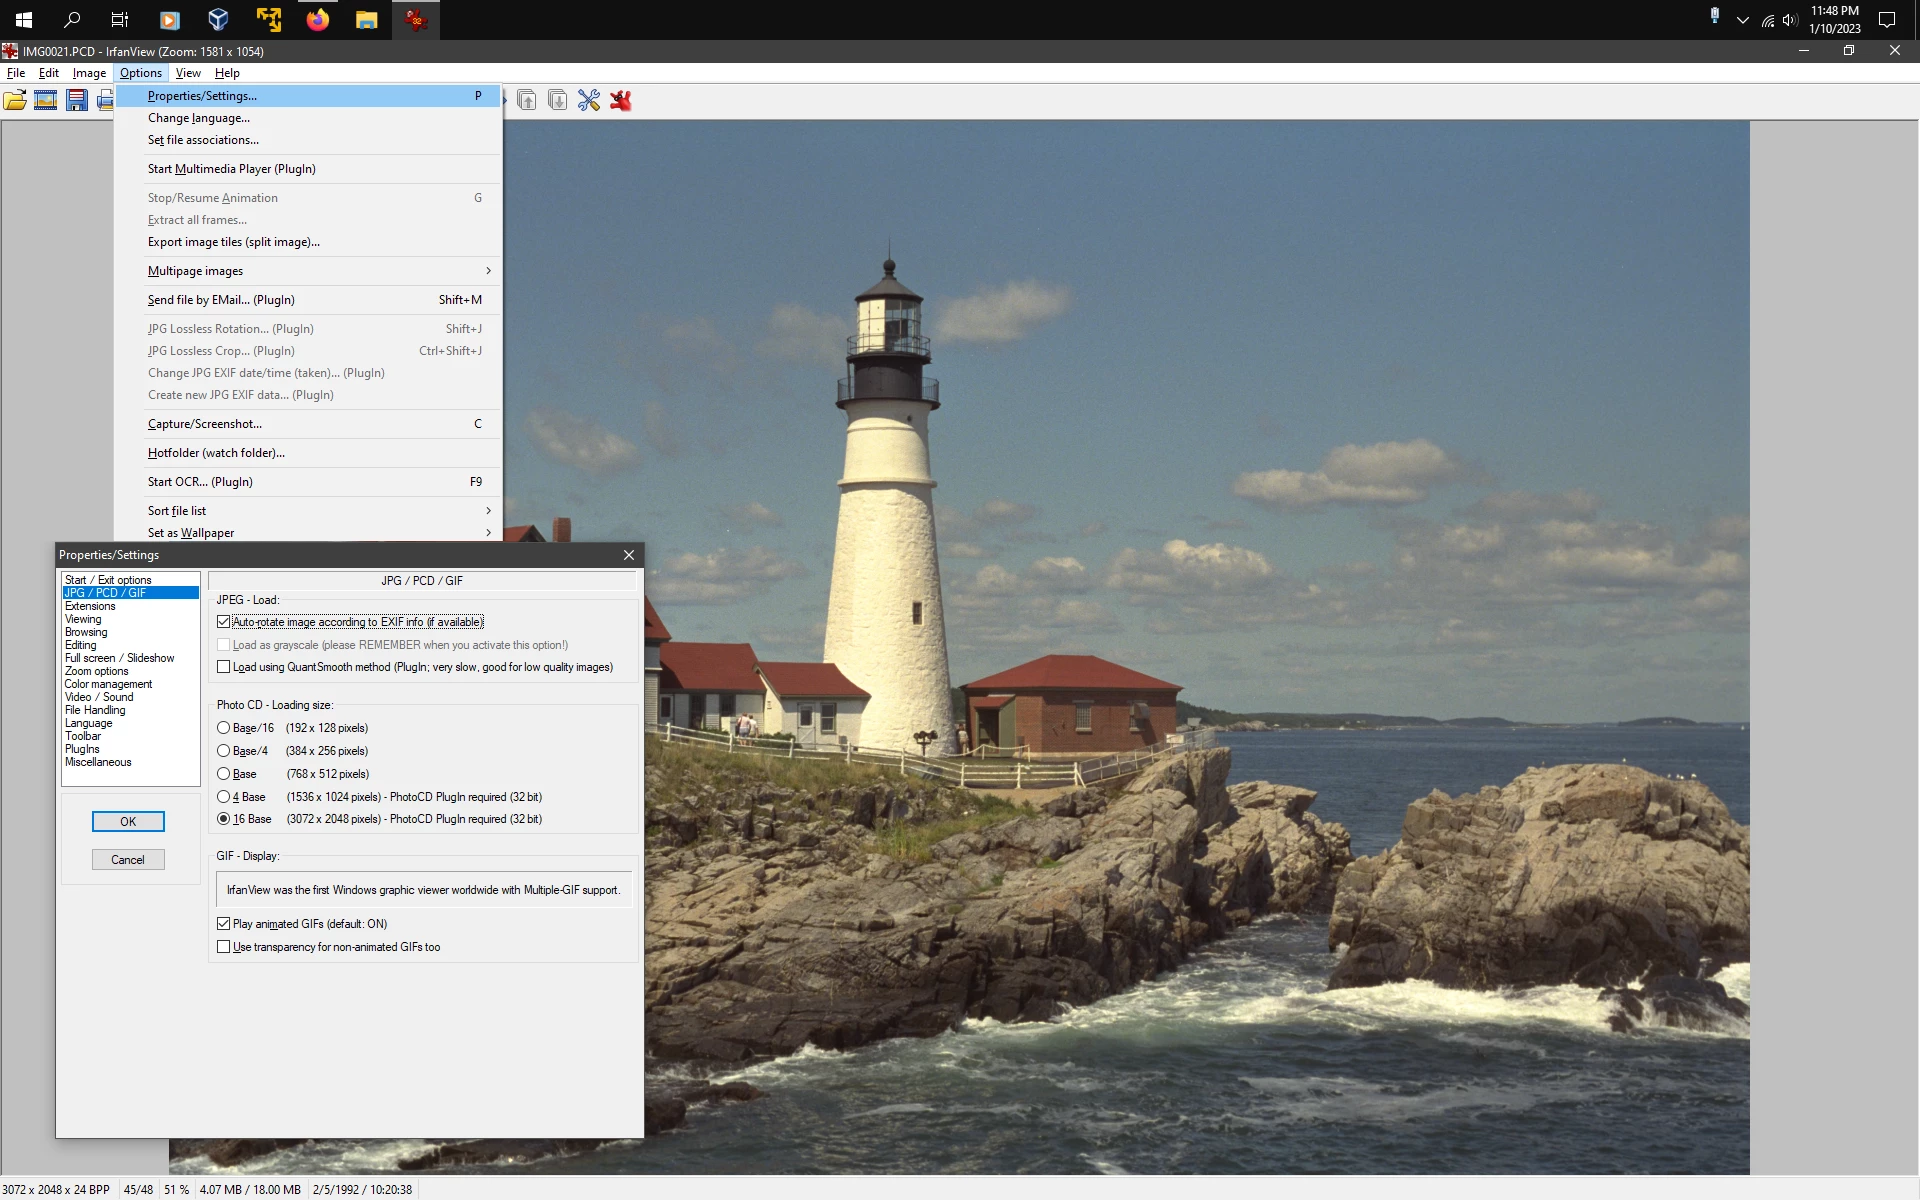Viewport: 1920px width, 1200px height.
Task: Click the red IrfanView About mascot icon
Action: point(621,100)
